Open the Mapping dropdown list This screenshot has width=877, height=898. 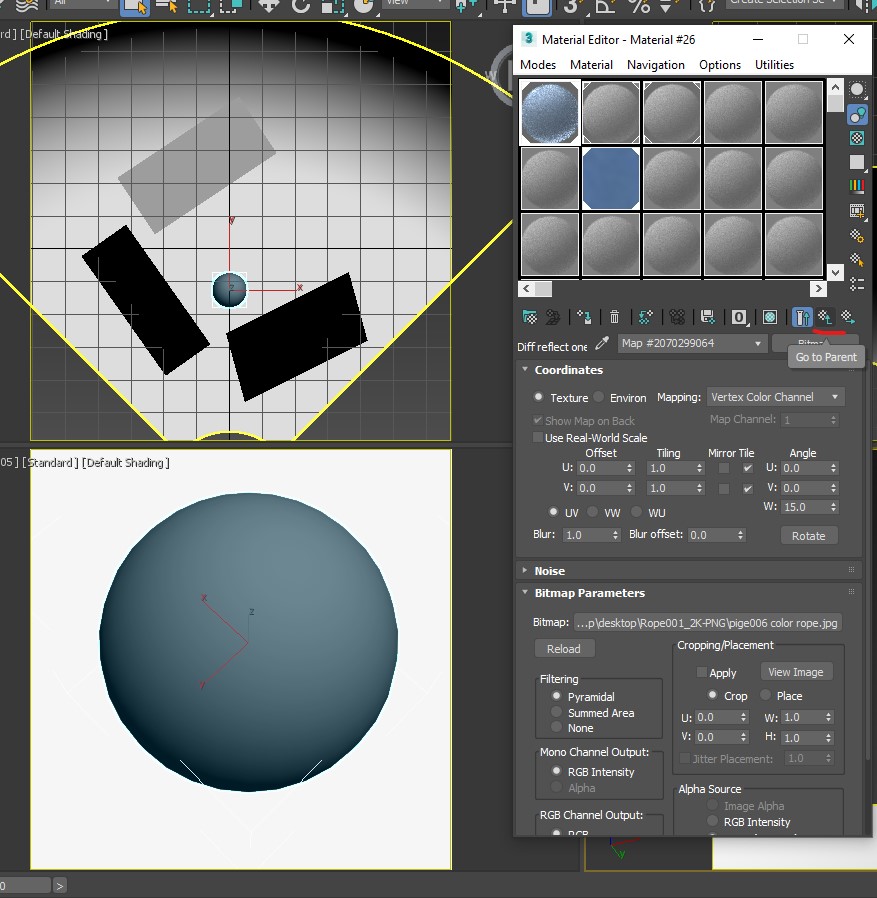775,397
